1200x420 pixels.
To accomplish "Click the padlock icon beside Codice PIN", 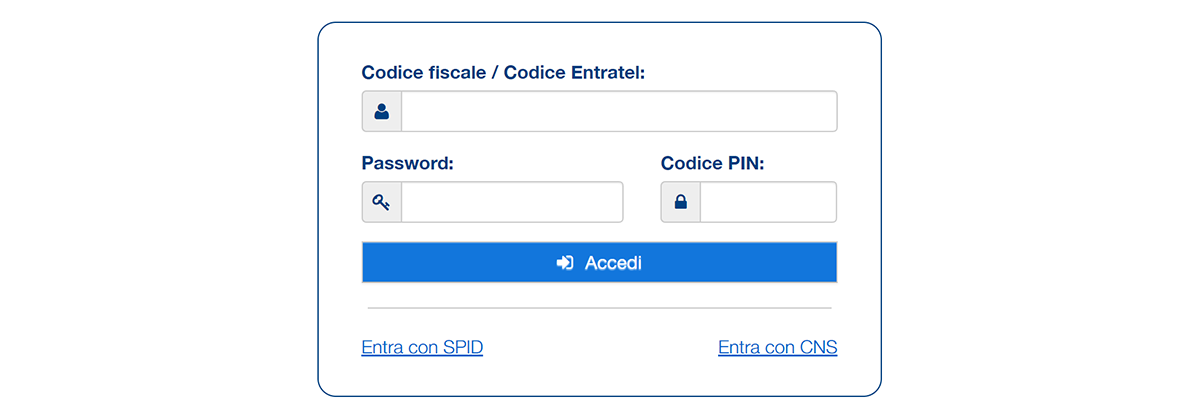I will pyautogui.click(x=680, y=202).
